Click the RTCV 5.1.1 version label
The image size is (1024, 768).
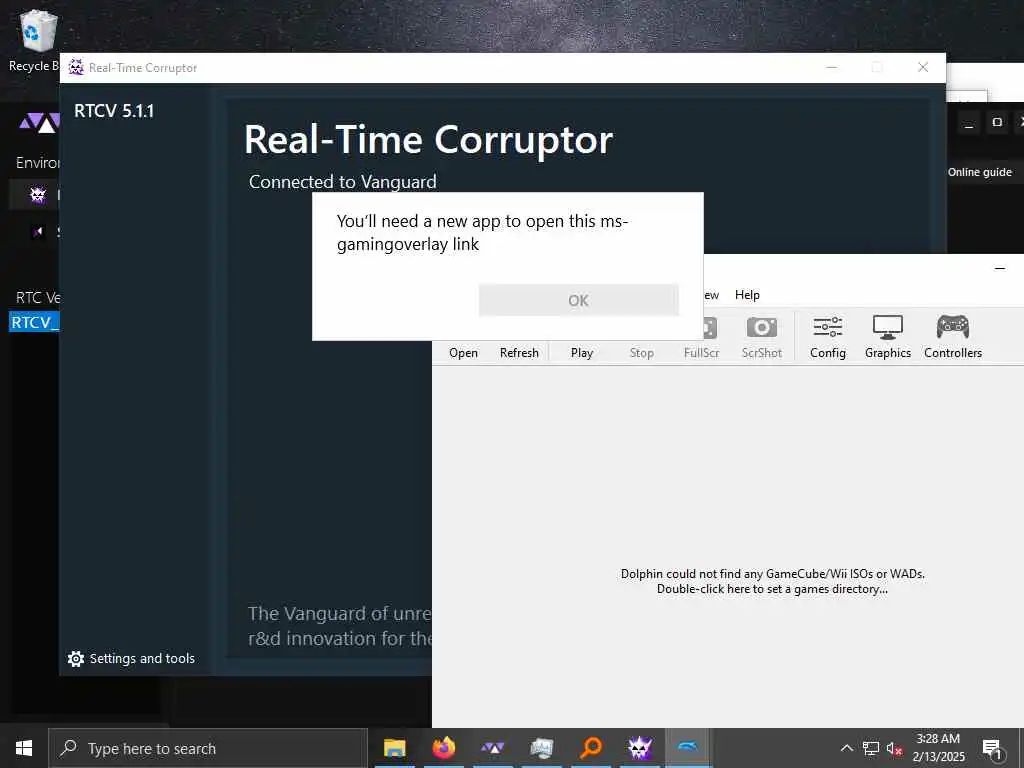tap(114, 110)
